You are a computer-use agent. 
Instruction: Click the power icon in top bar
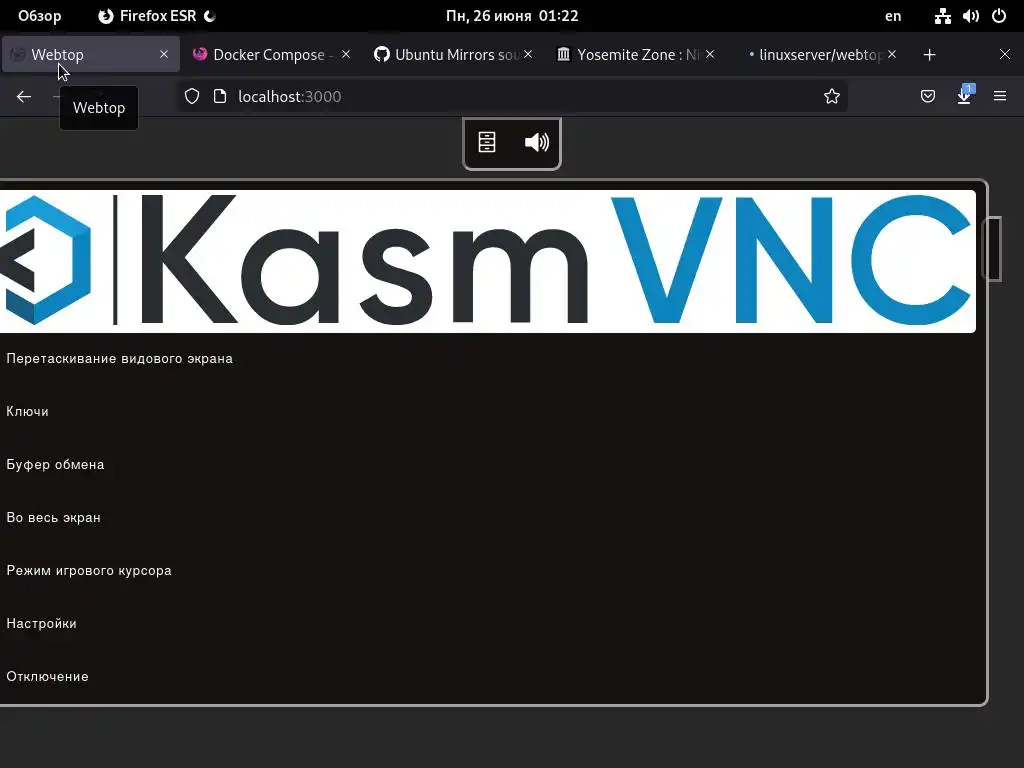click(x=999, y=16)
